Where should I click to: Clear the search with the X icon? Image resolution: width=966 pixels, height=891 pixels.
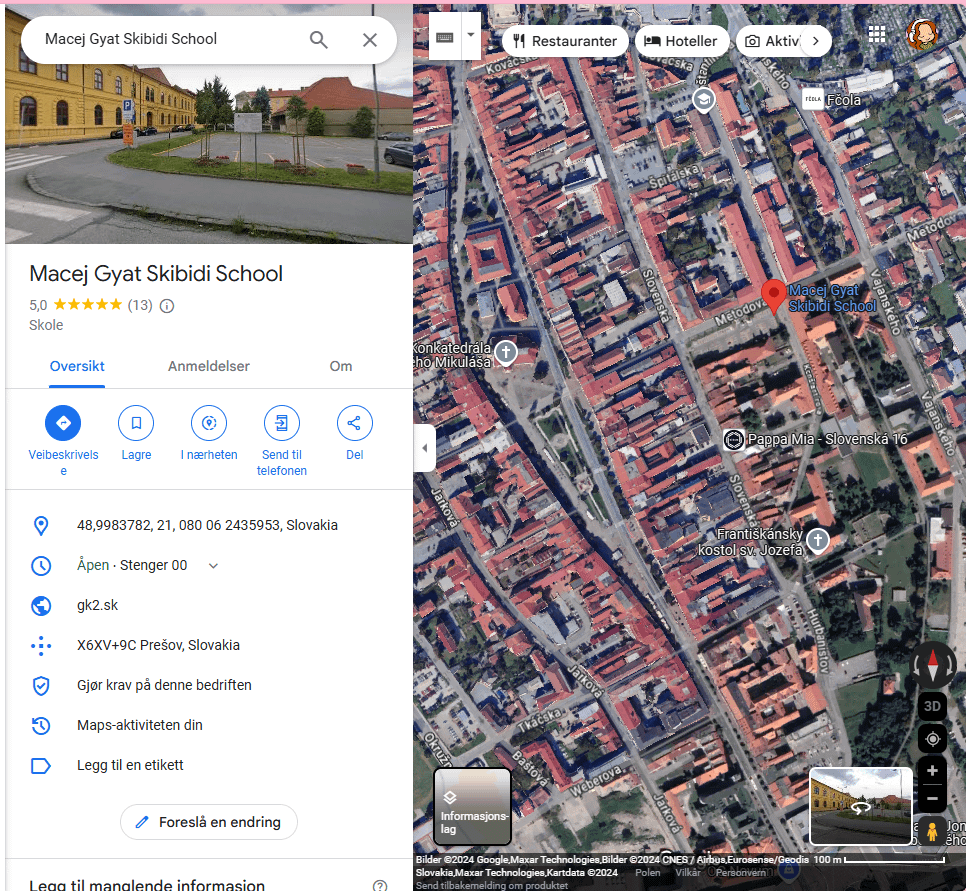tap(370, 39)
